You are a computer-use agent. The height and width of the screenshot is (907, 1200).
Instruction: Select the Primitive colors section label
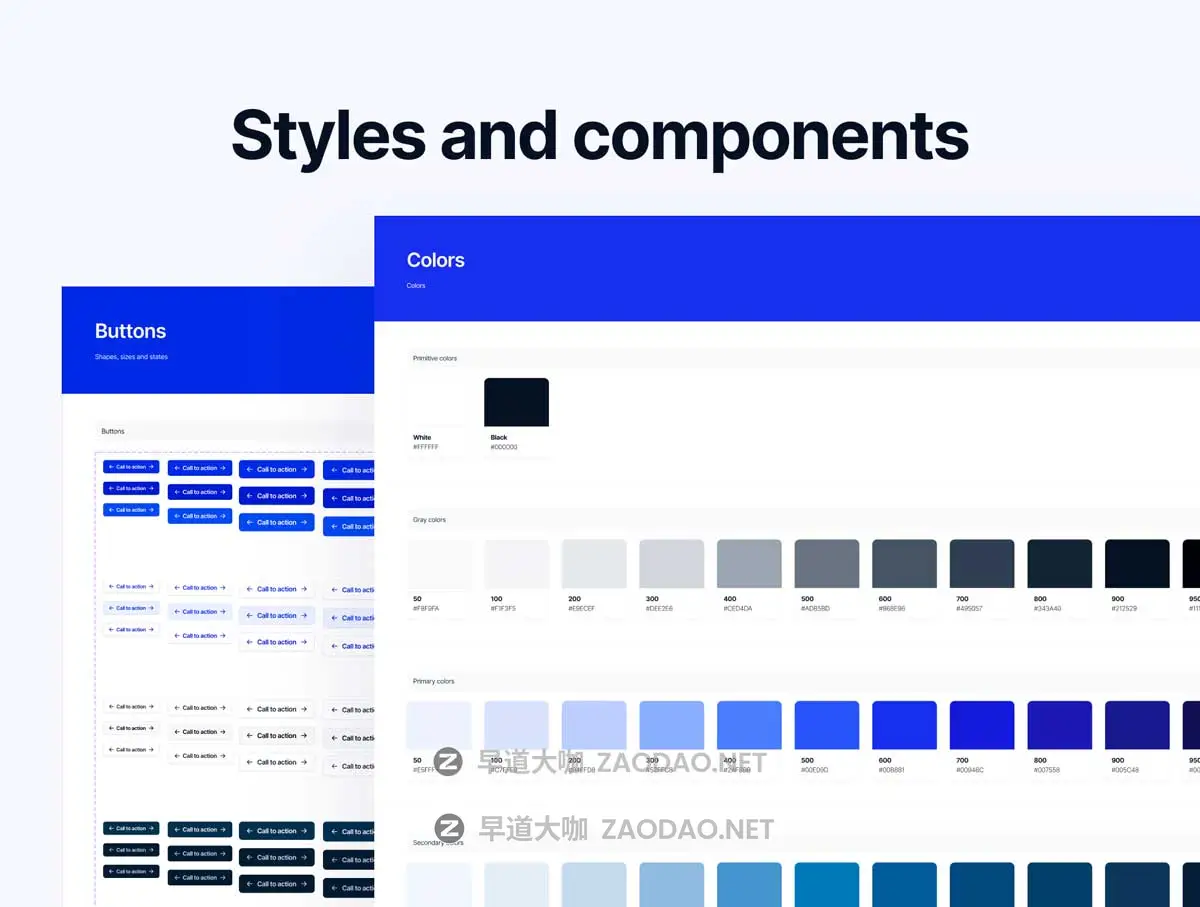435,358
